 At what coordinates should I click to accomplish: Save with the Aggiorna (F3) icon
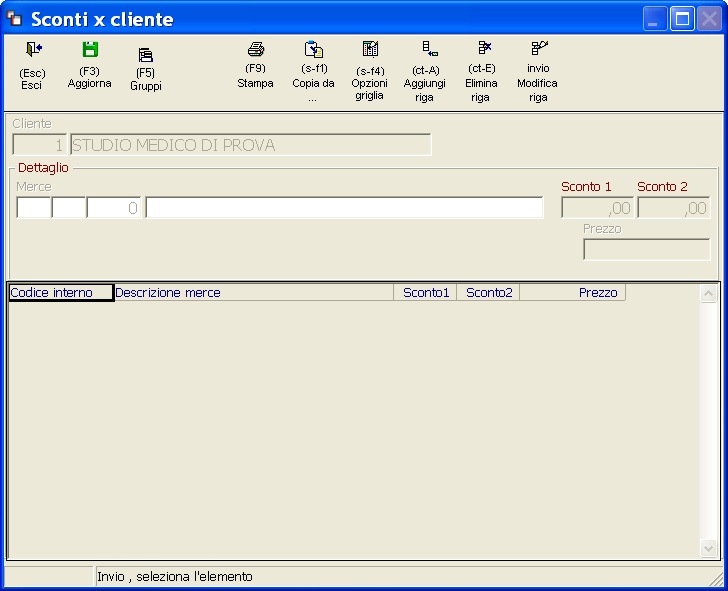coord(90,49)
